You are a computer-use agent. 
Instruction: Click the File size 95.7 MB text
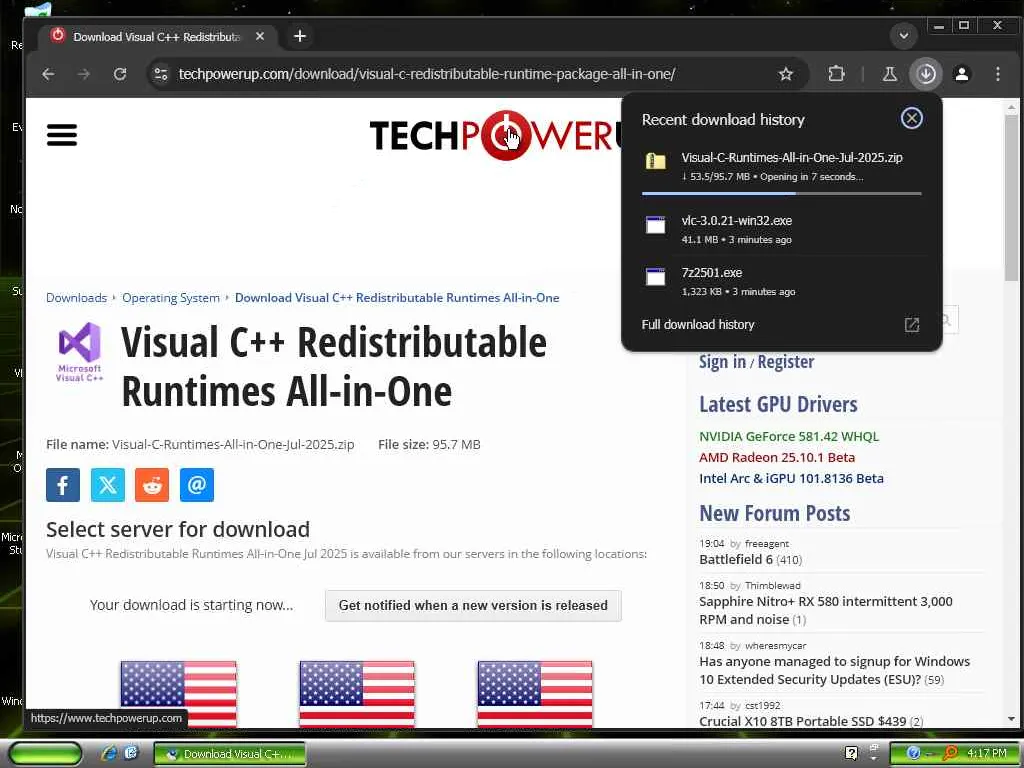click(x=429, y=445)
